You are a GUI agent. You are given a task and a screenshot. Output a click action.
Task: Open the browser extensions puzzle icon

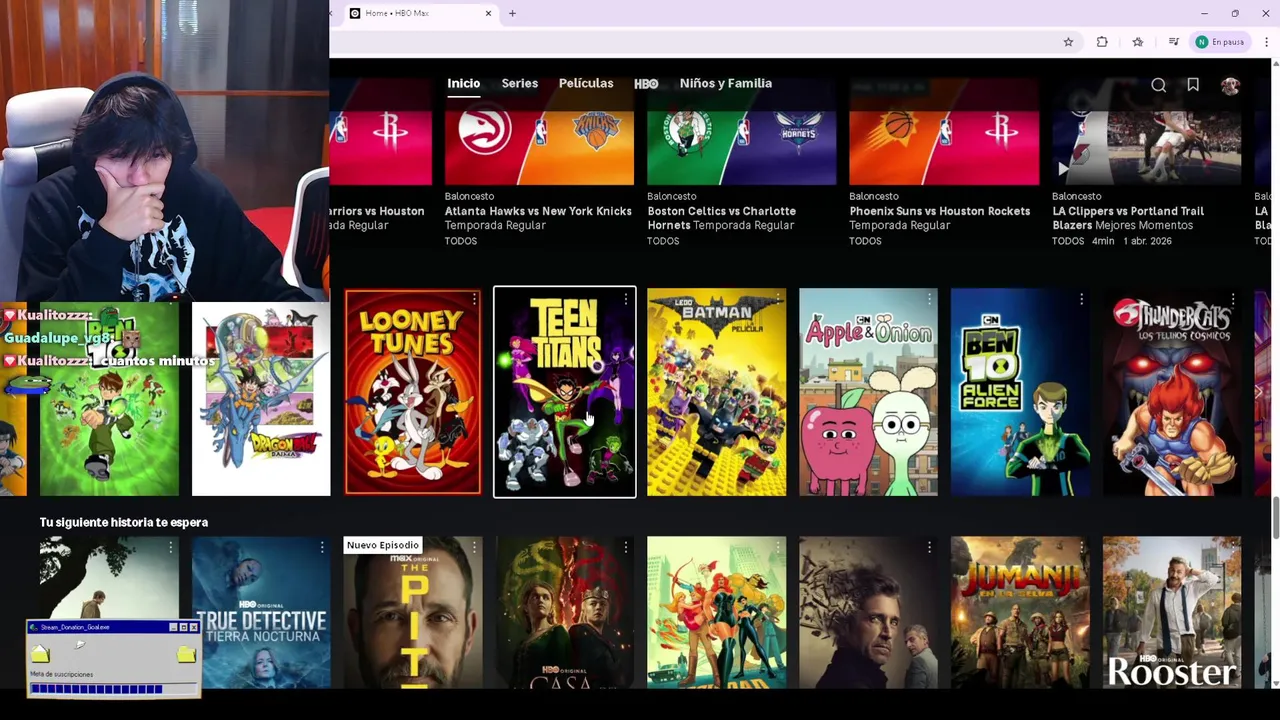pyautogui.click(x=1102, y=42)
